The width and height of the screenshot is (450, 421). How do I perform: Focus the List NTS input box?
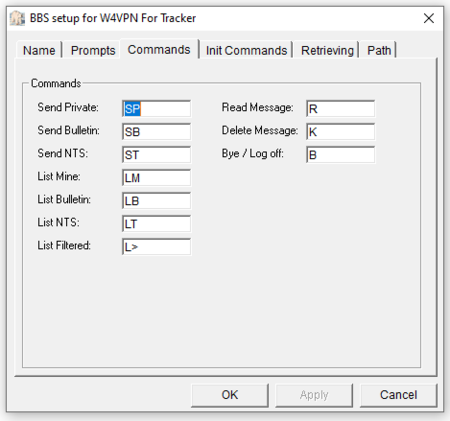(x=156, y=224)
